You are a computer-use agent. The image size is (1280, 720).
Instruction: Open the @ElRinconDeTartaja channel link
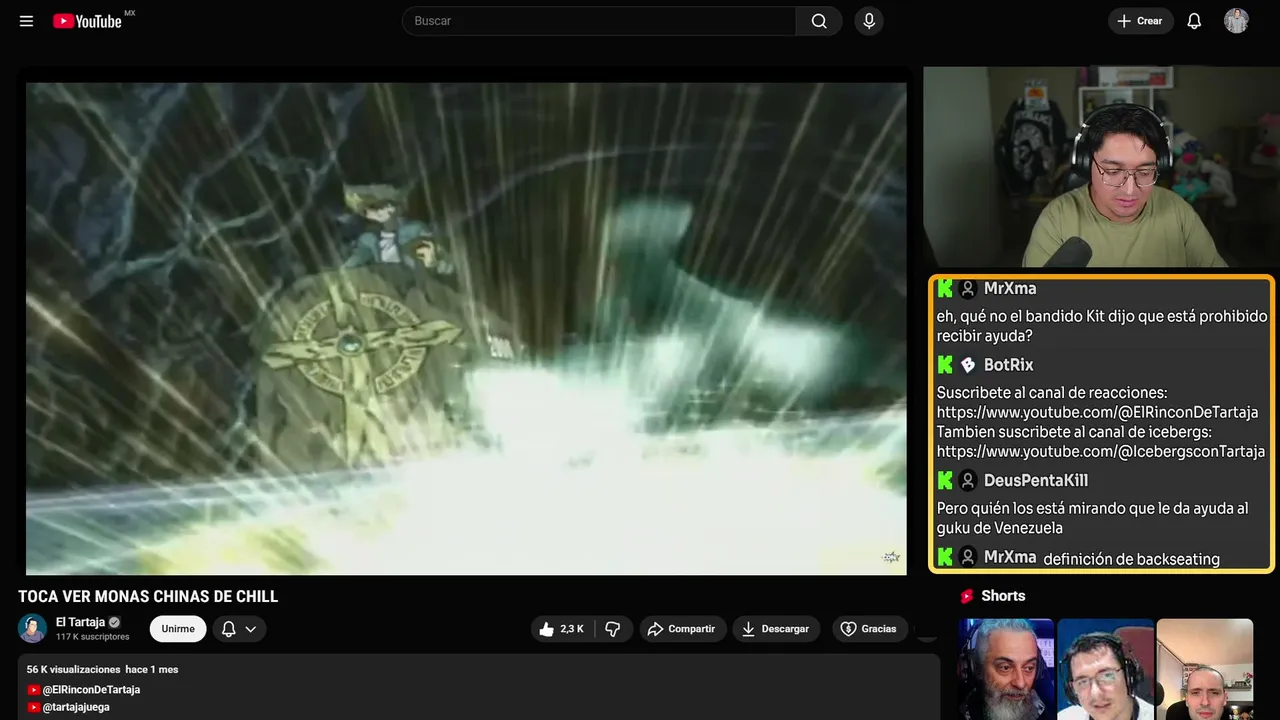[91, 690]
